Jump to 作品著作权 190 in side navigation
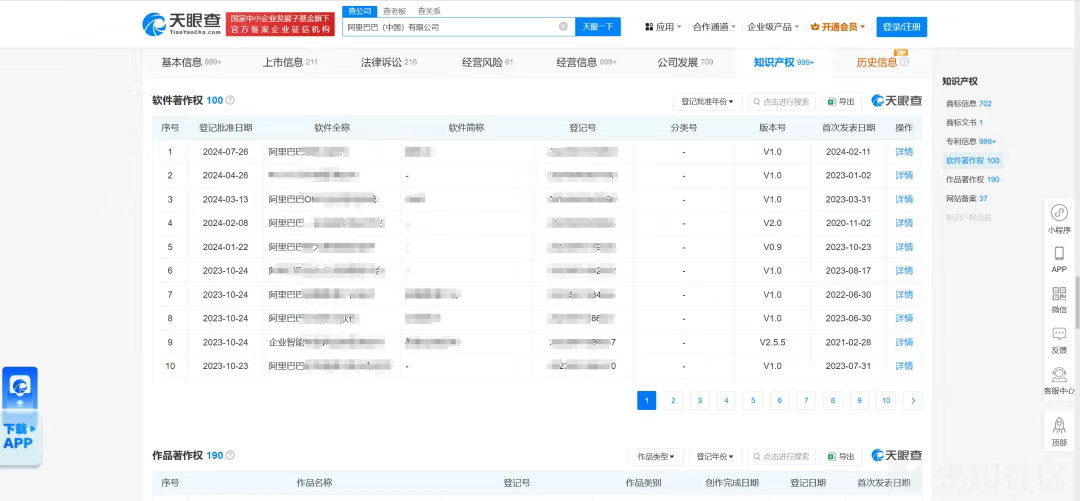 (973, 179)
